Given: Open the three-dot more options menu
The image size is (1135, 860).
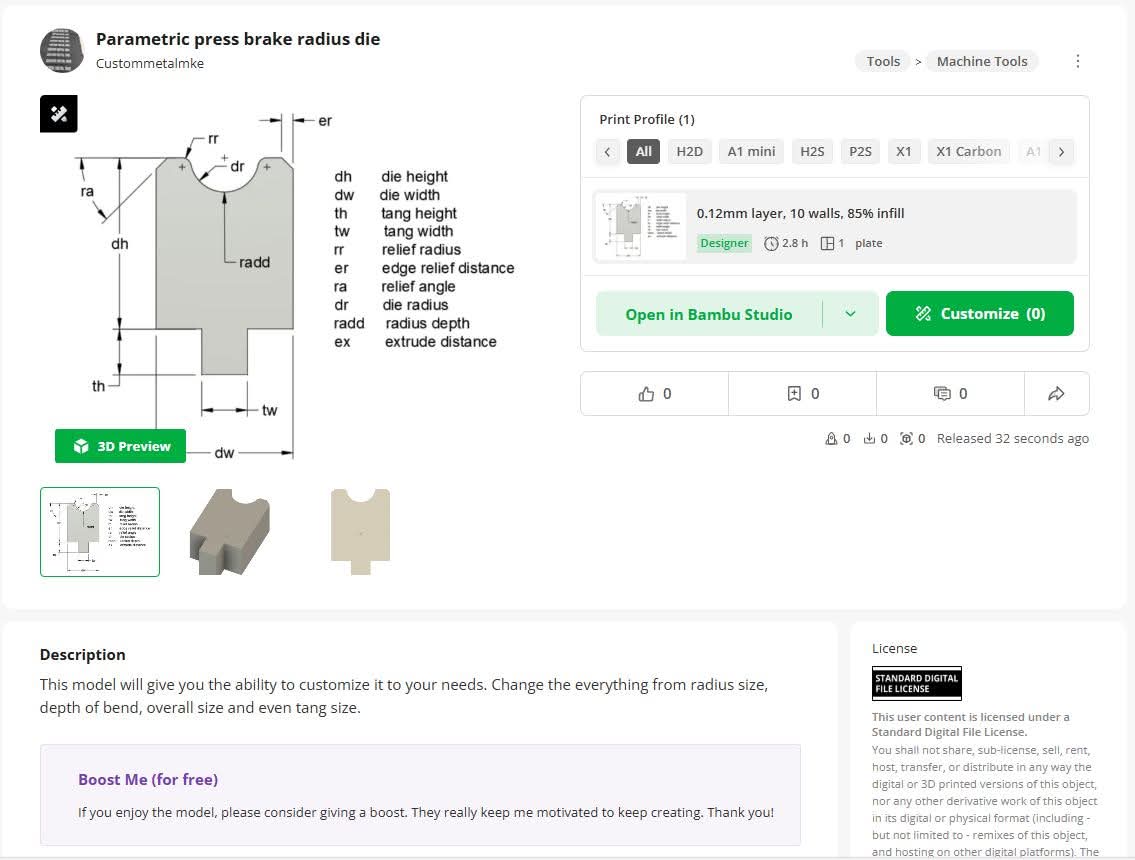Looking at the screenshot, I should click(x=1077, y=61).
